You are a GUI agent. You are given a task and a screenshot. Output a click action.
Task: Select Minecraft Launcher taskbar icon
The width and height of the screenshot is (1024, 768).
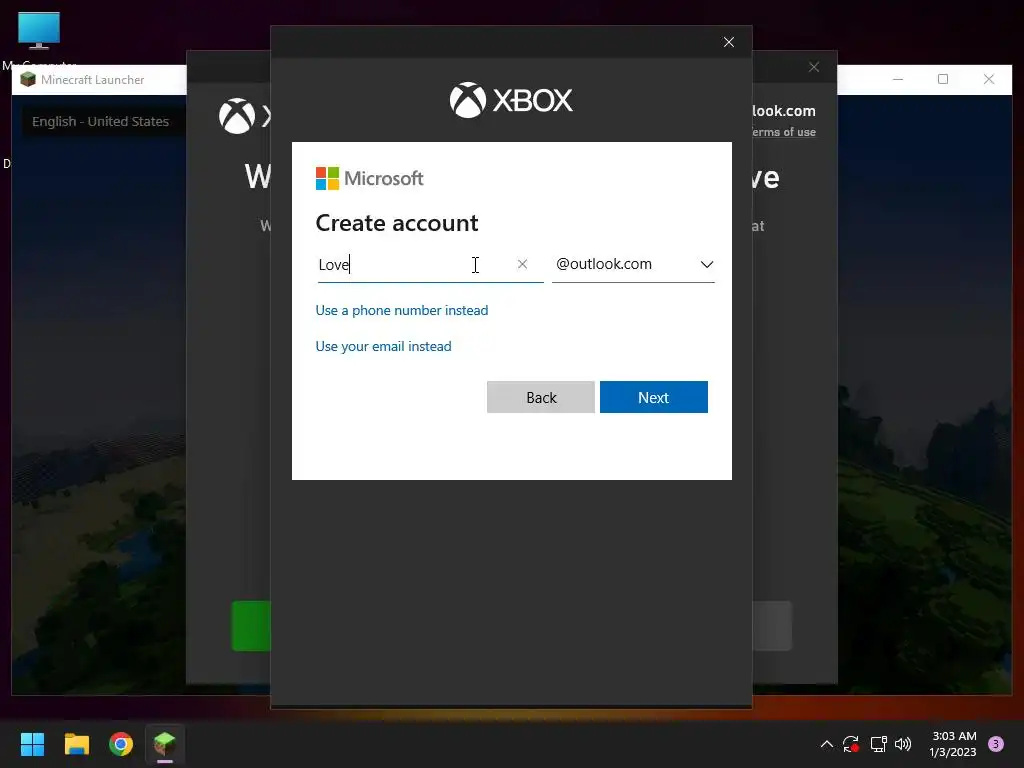point(165,744)
